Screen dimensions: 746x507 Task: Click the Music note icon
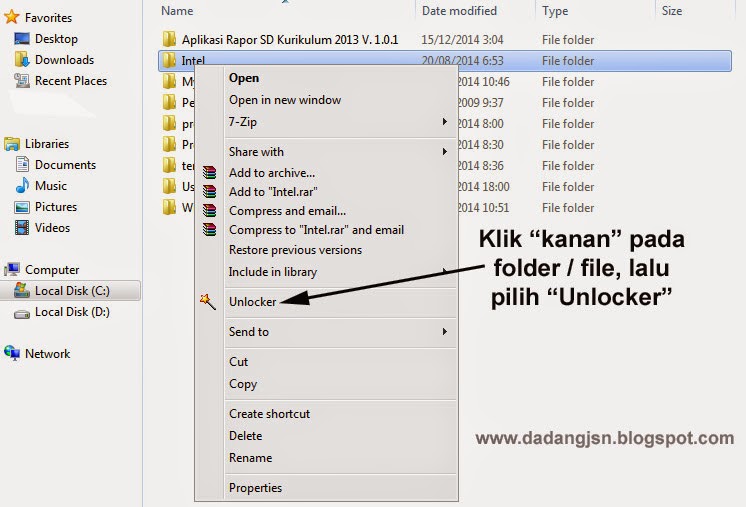click(x=22, y=185)
